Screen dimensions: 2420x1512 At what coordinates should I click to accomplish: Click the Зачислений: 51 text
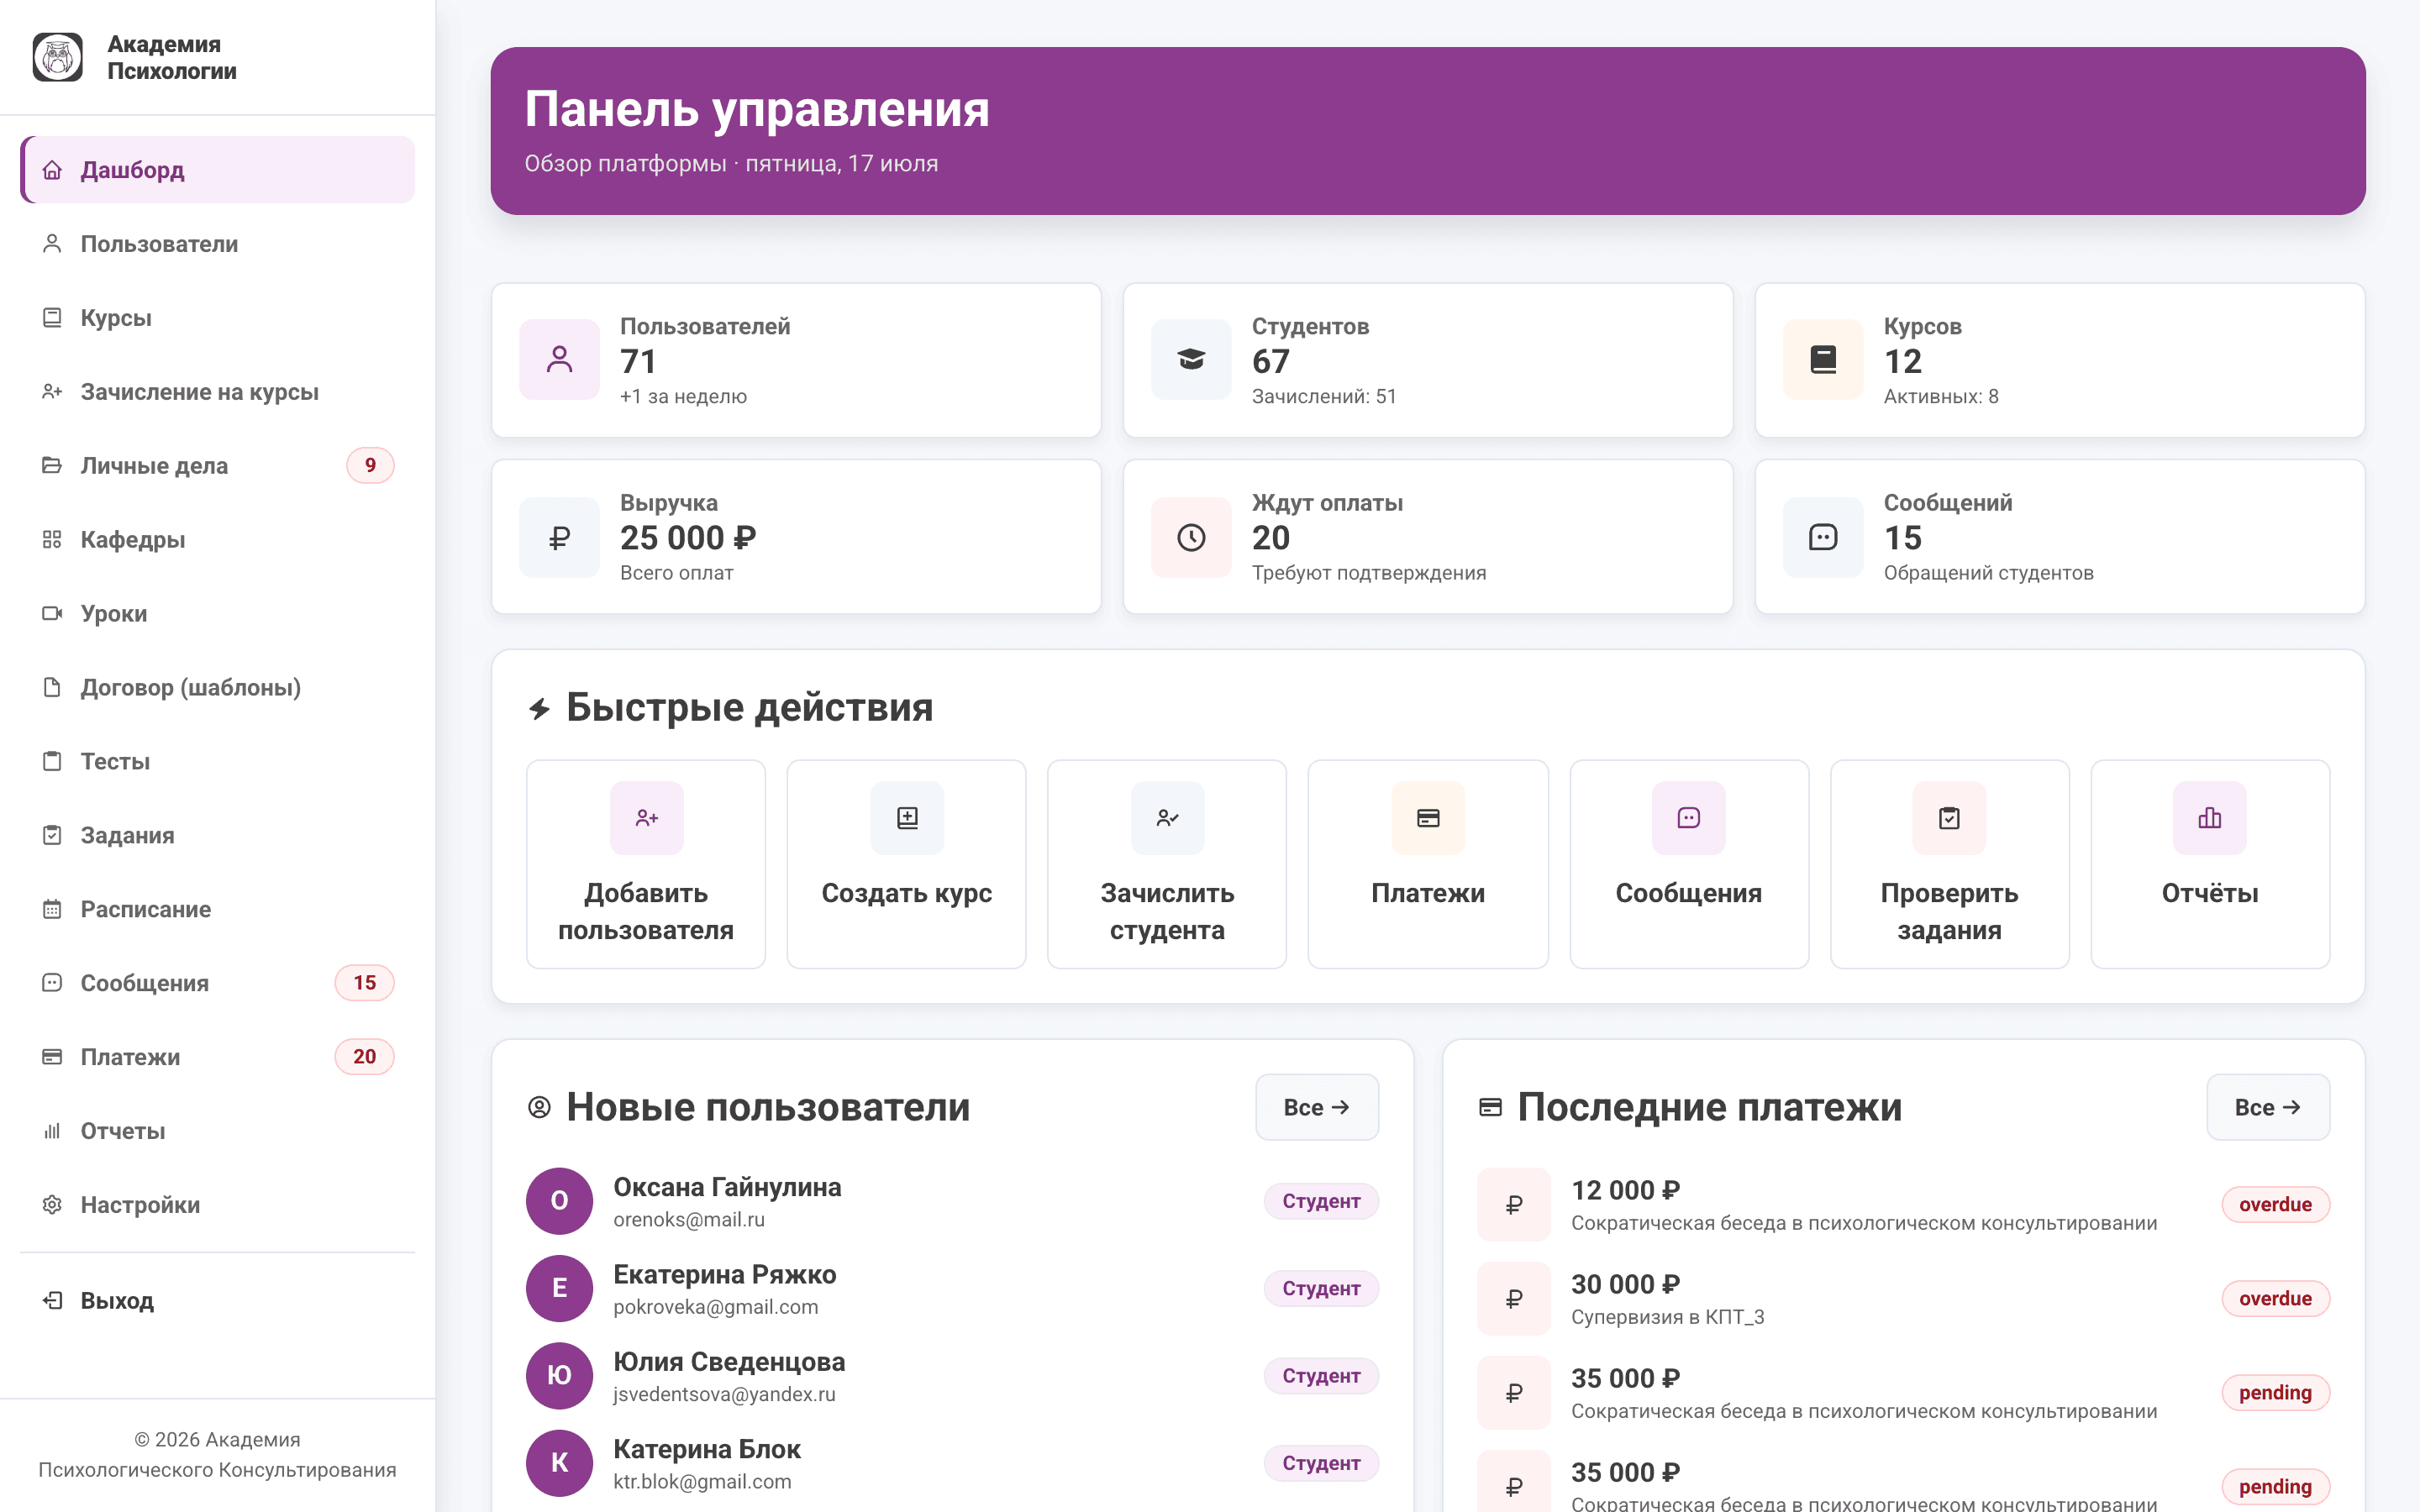tap(1324, 397)
